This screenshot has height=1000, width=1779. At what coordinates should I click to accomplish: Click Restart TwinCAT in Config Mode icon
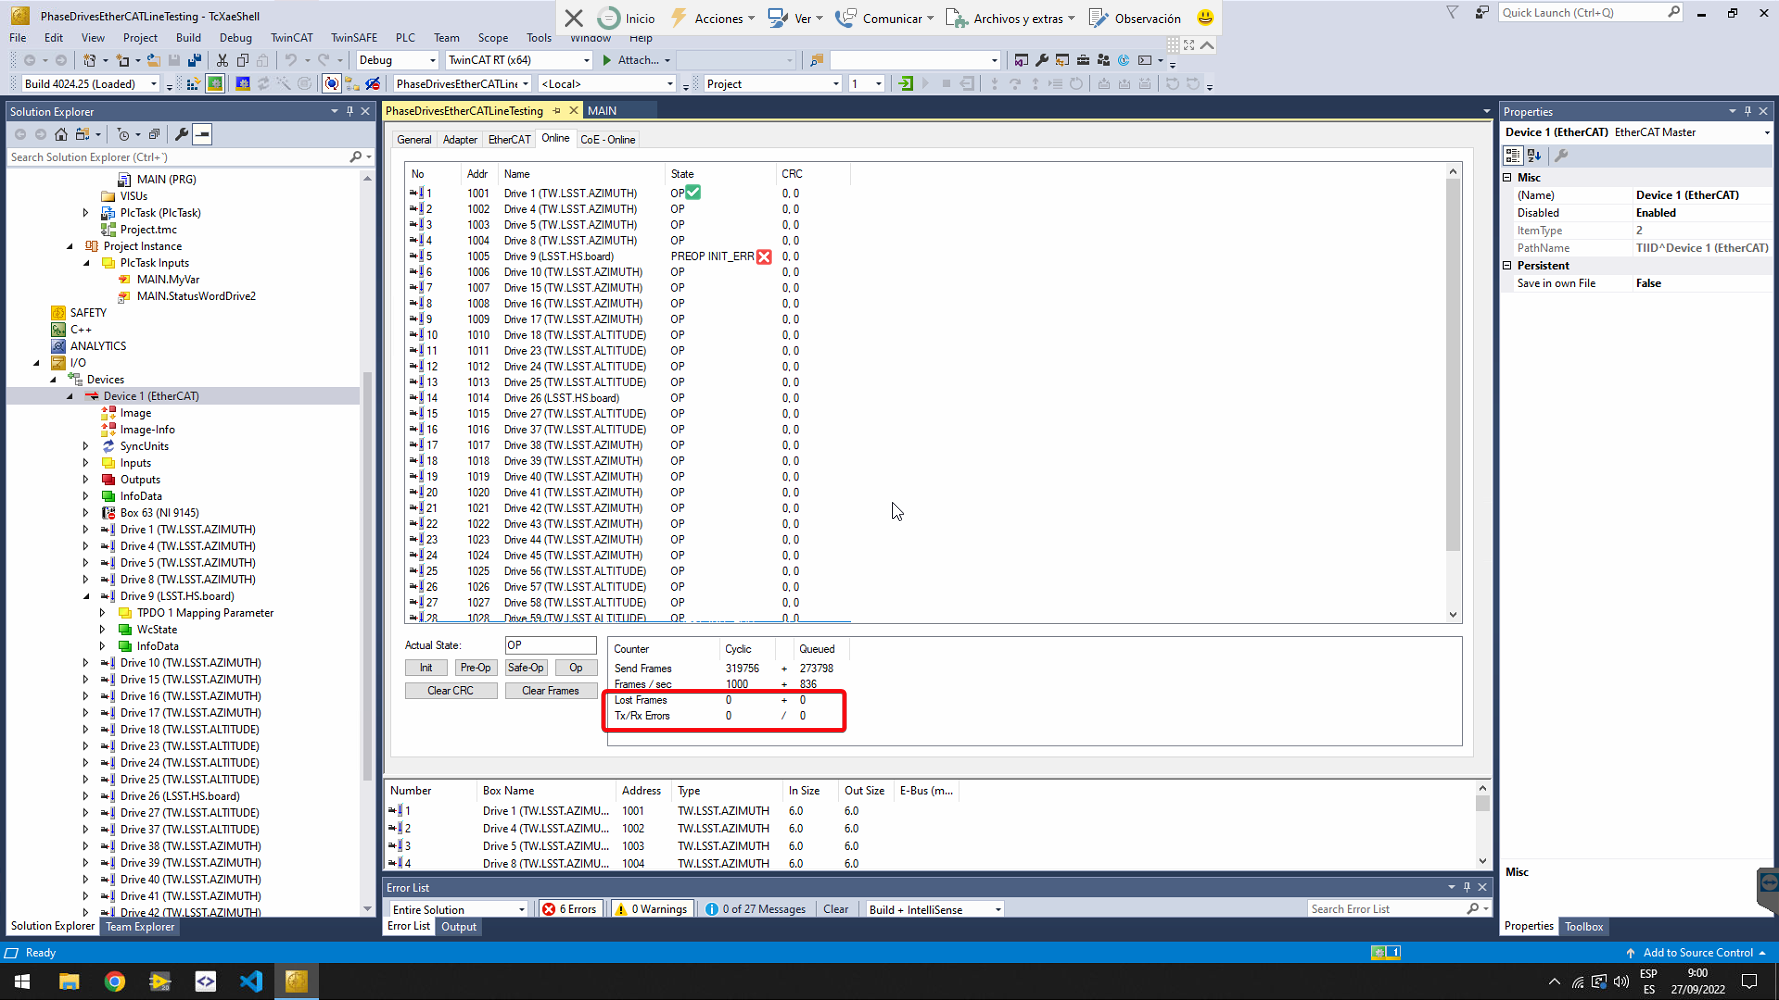243,84
